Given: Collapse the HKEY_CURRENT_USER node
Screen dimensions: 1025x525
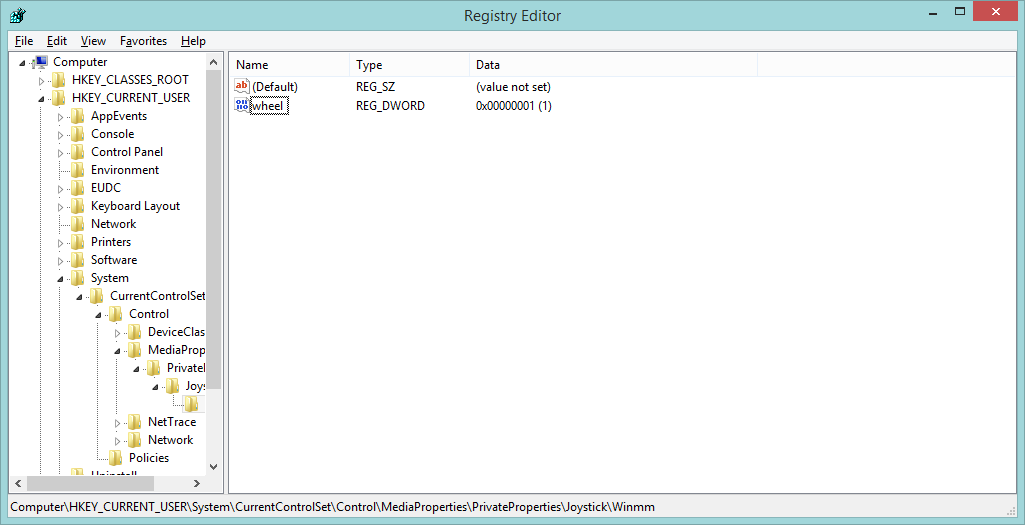Looking at the screenshot, I should tap(42, 99).
